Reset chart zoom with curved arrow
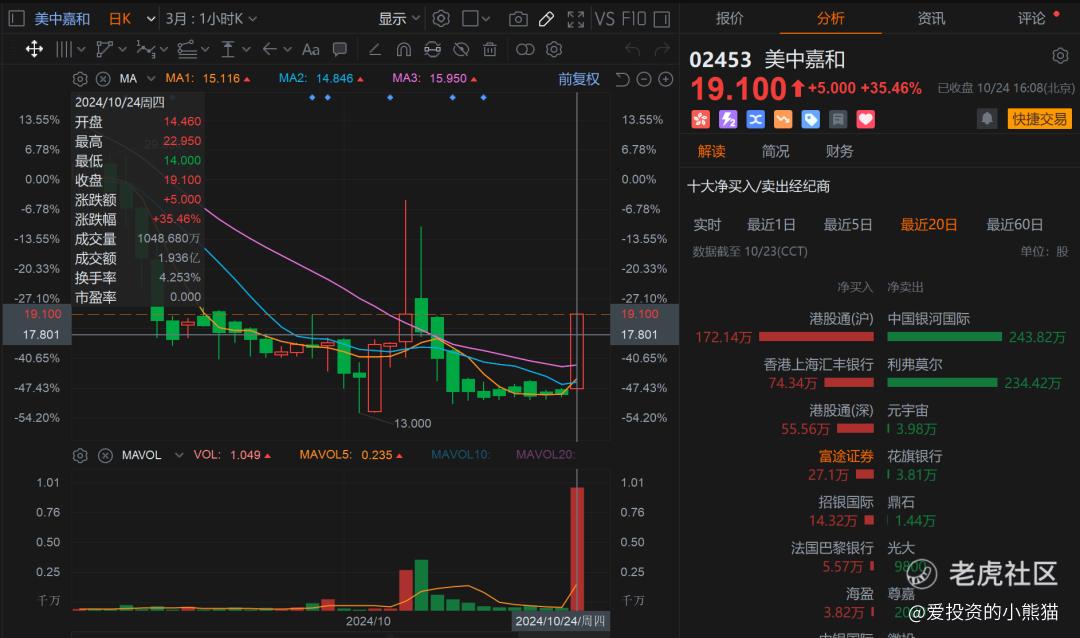The width and height of the screenshot is (1080, 638). coord(622,79)
